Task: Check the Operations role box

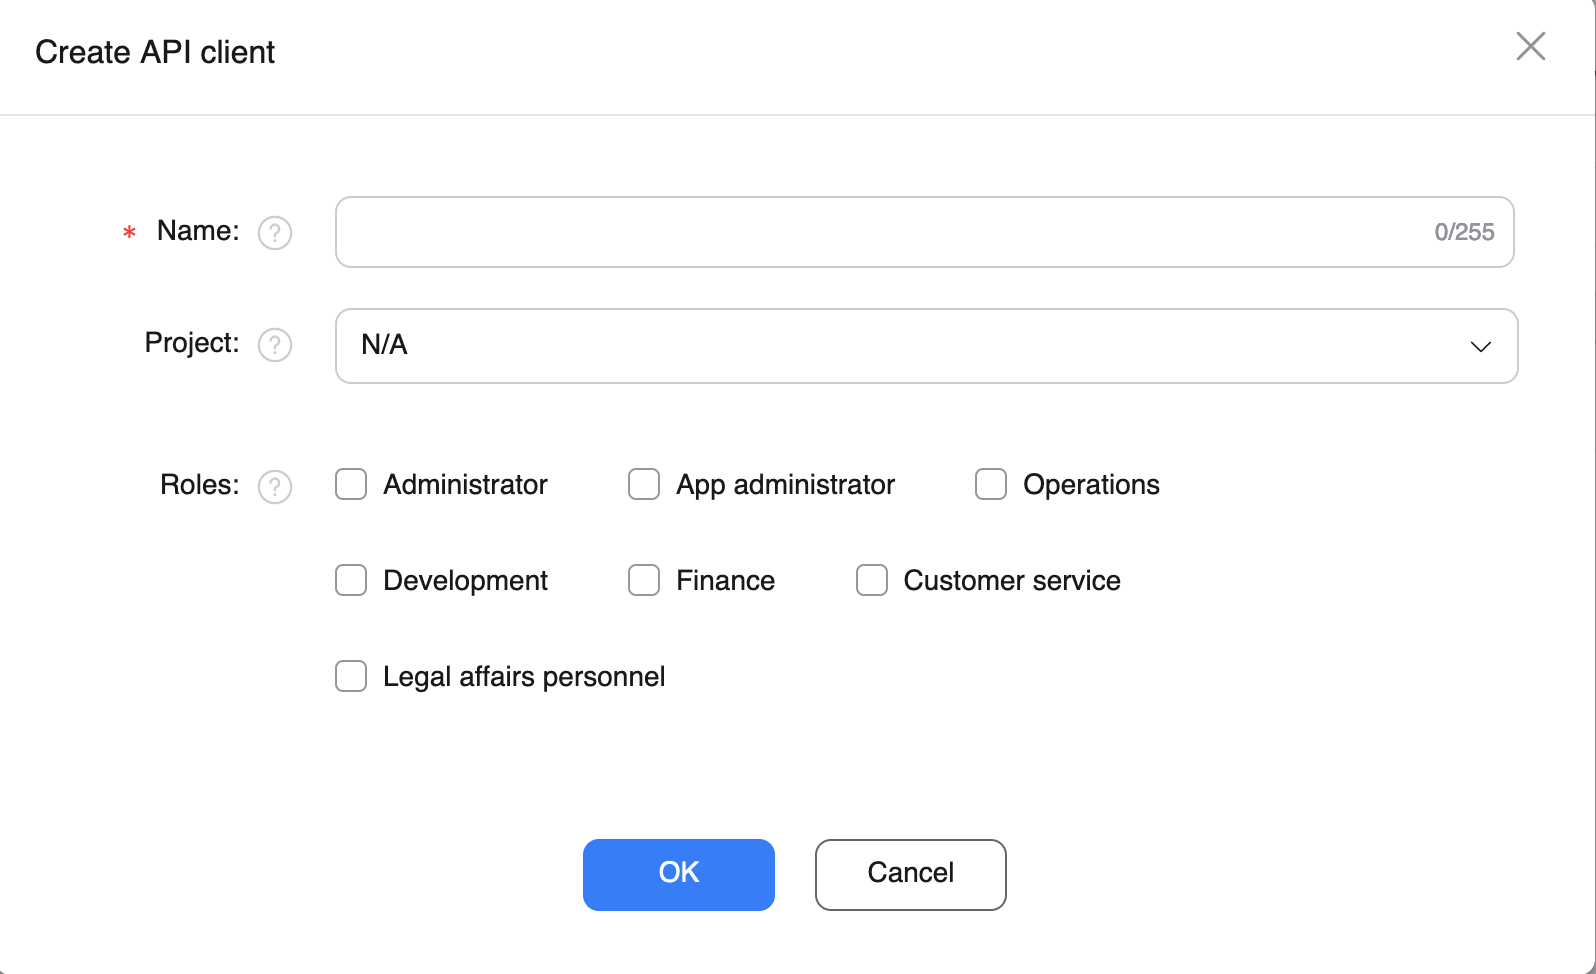Action: (x=991, y=484)
